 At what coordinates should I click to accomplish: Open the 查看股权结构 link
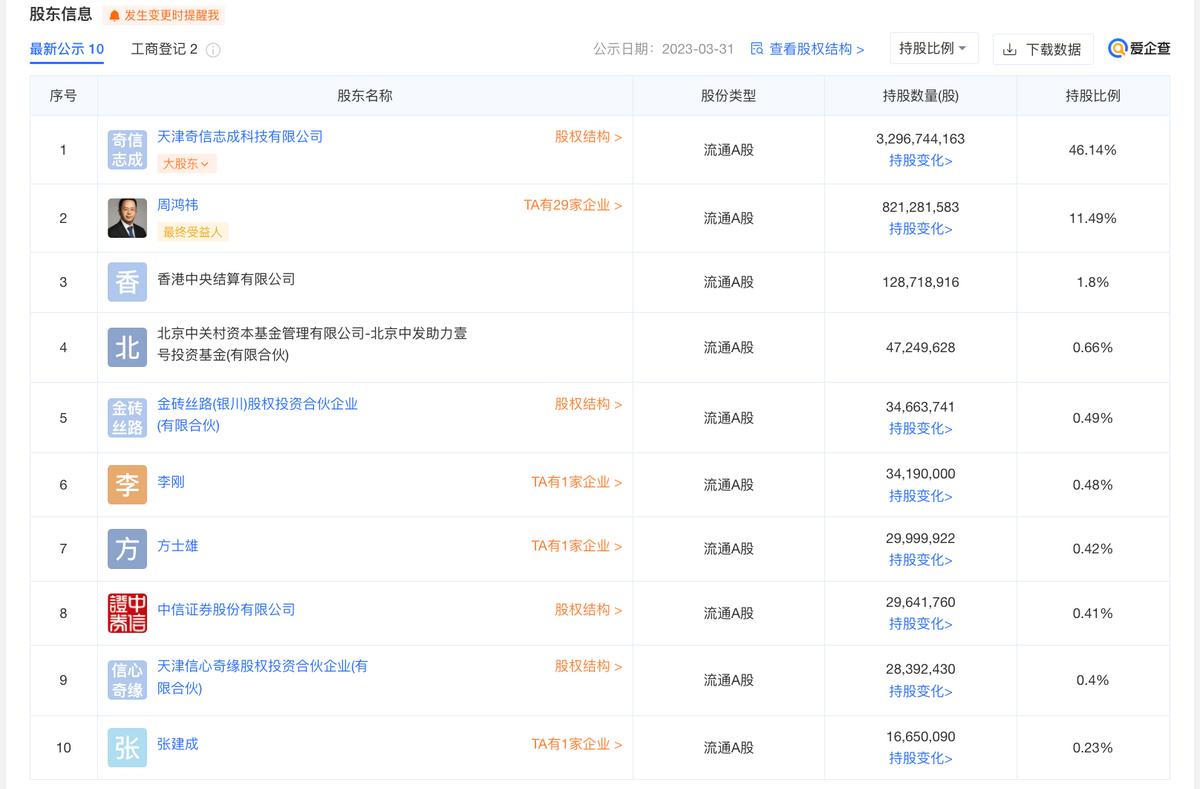pos(810,48)
